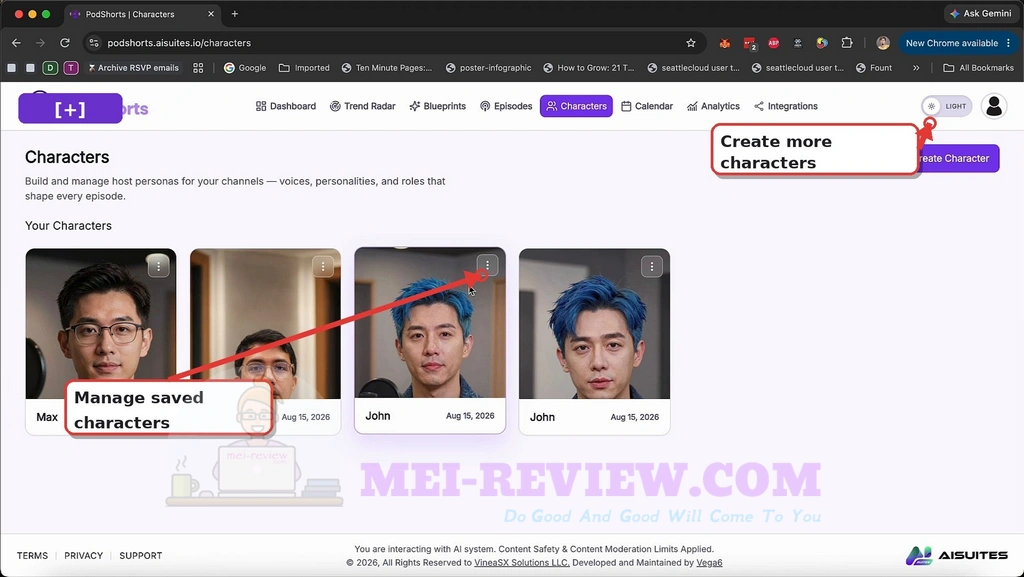The width and height of the screenshot is (1024, 577).
Task: Open the tab groups grid icon in bookmarks bar
Action: pos(198,68)
